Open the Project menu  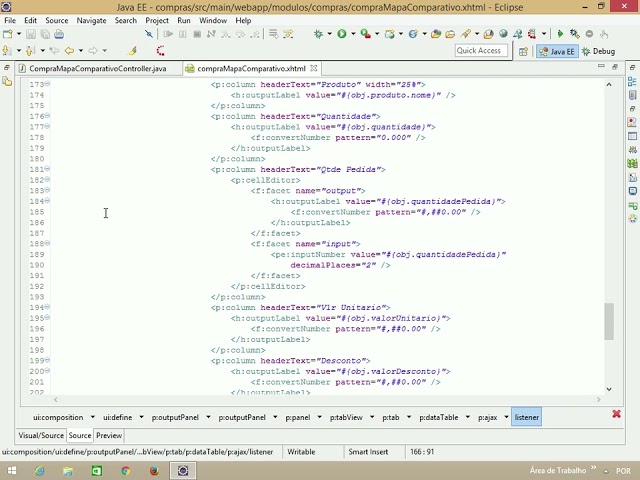[x=157, y=20]
